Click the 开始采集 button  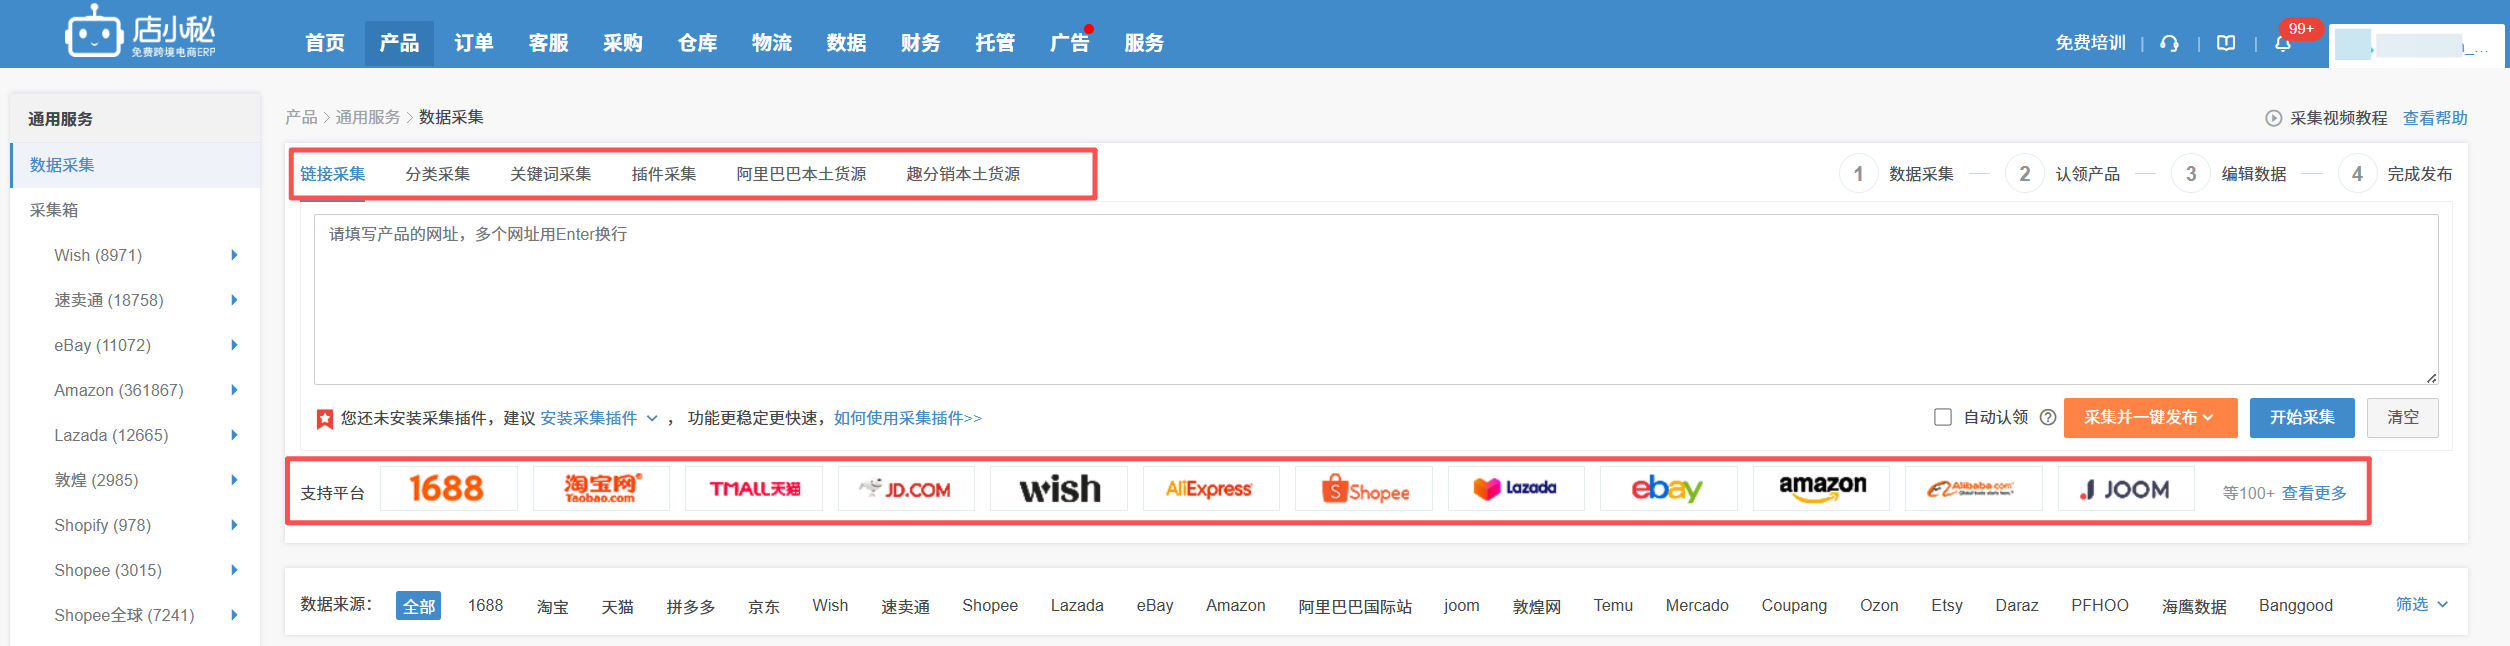tap(2302, 418)
